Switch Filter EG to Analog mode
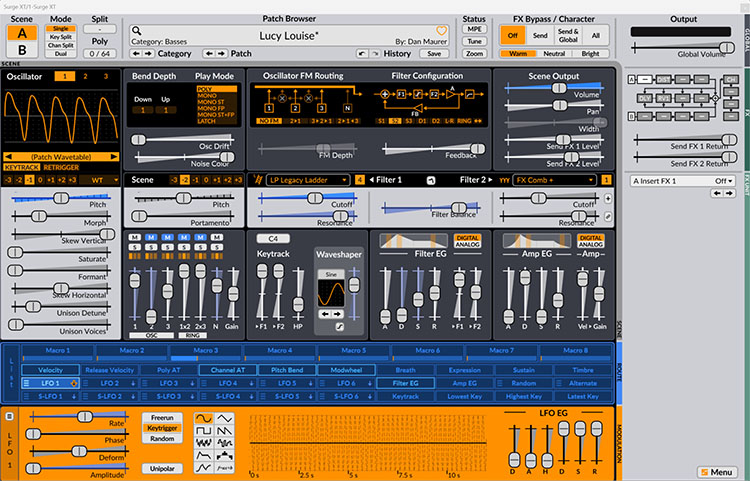Viewport: 750px width, 481px height. coord(467,244)
